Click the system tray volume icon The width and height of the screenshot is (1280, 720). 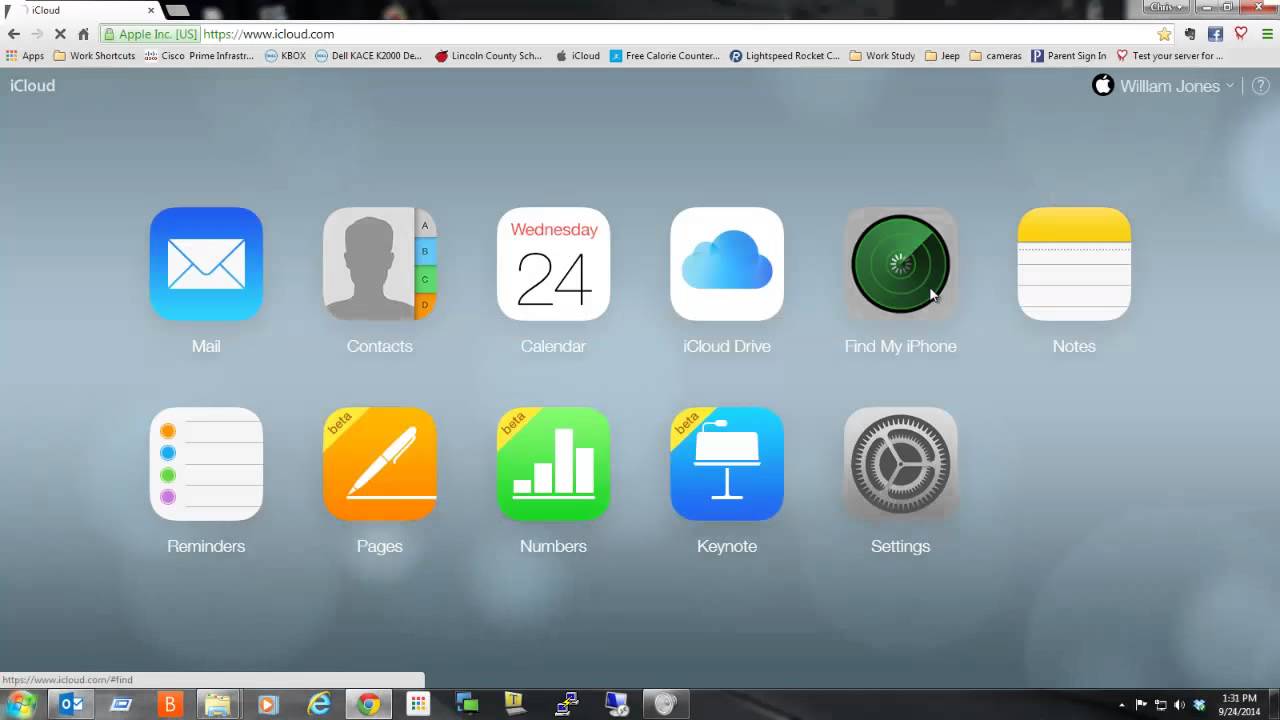click(1180, 705)
